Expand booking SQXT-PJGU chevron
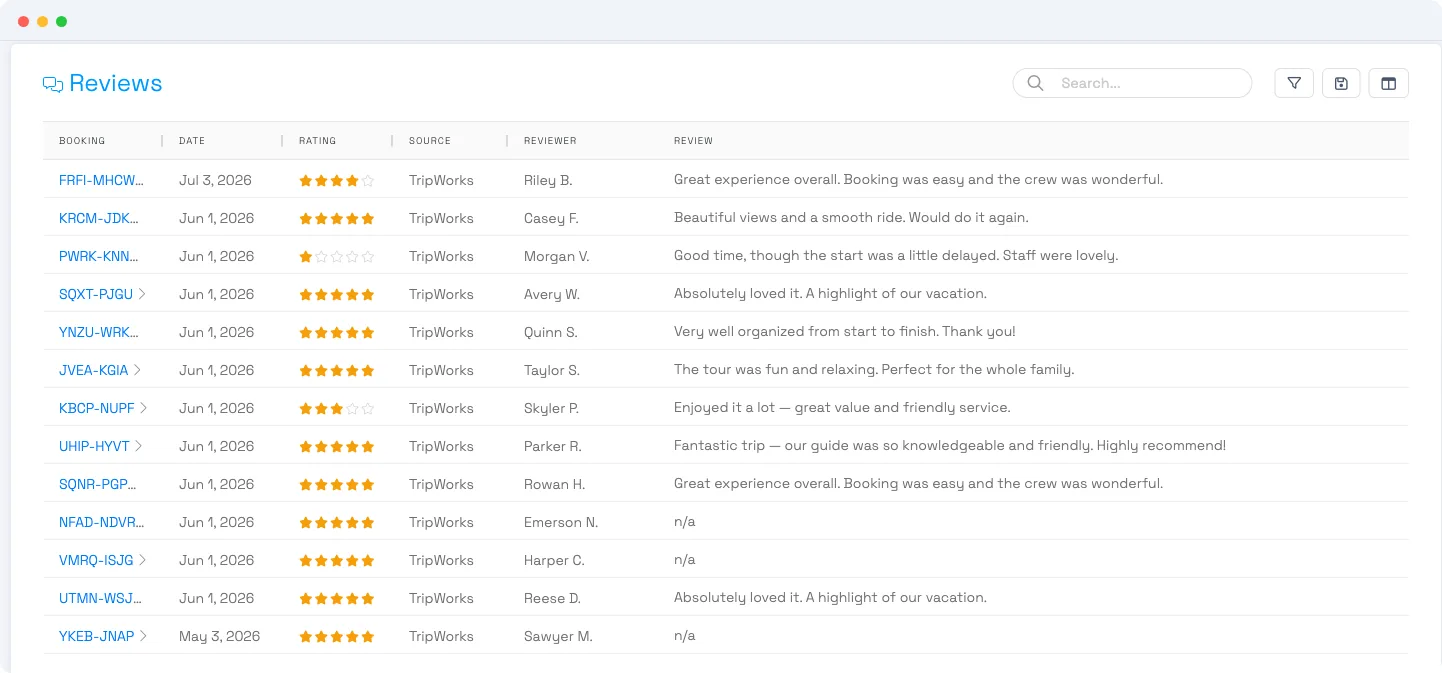The height and width of the screenshot is (673, 1442). point(142,294)
